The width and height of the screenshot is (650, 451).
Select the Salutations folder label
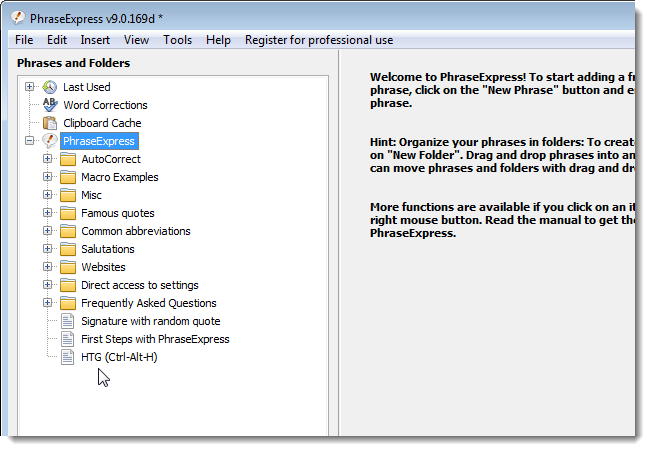[108, 249]
